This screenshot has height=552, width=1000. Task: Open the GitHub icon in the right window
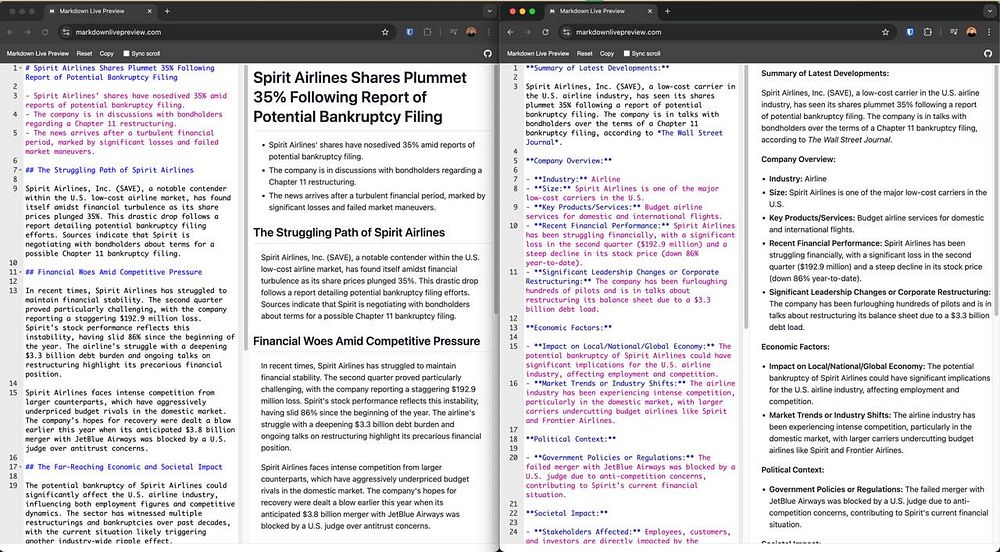tap(987, 53)
